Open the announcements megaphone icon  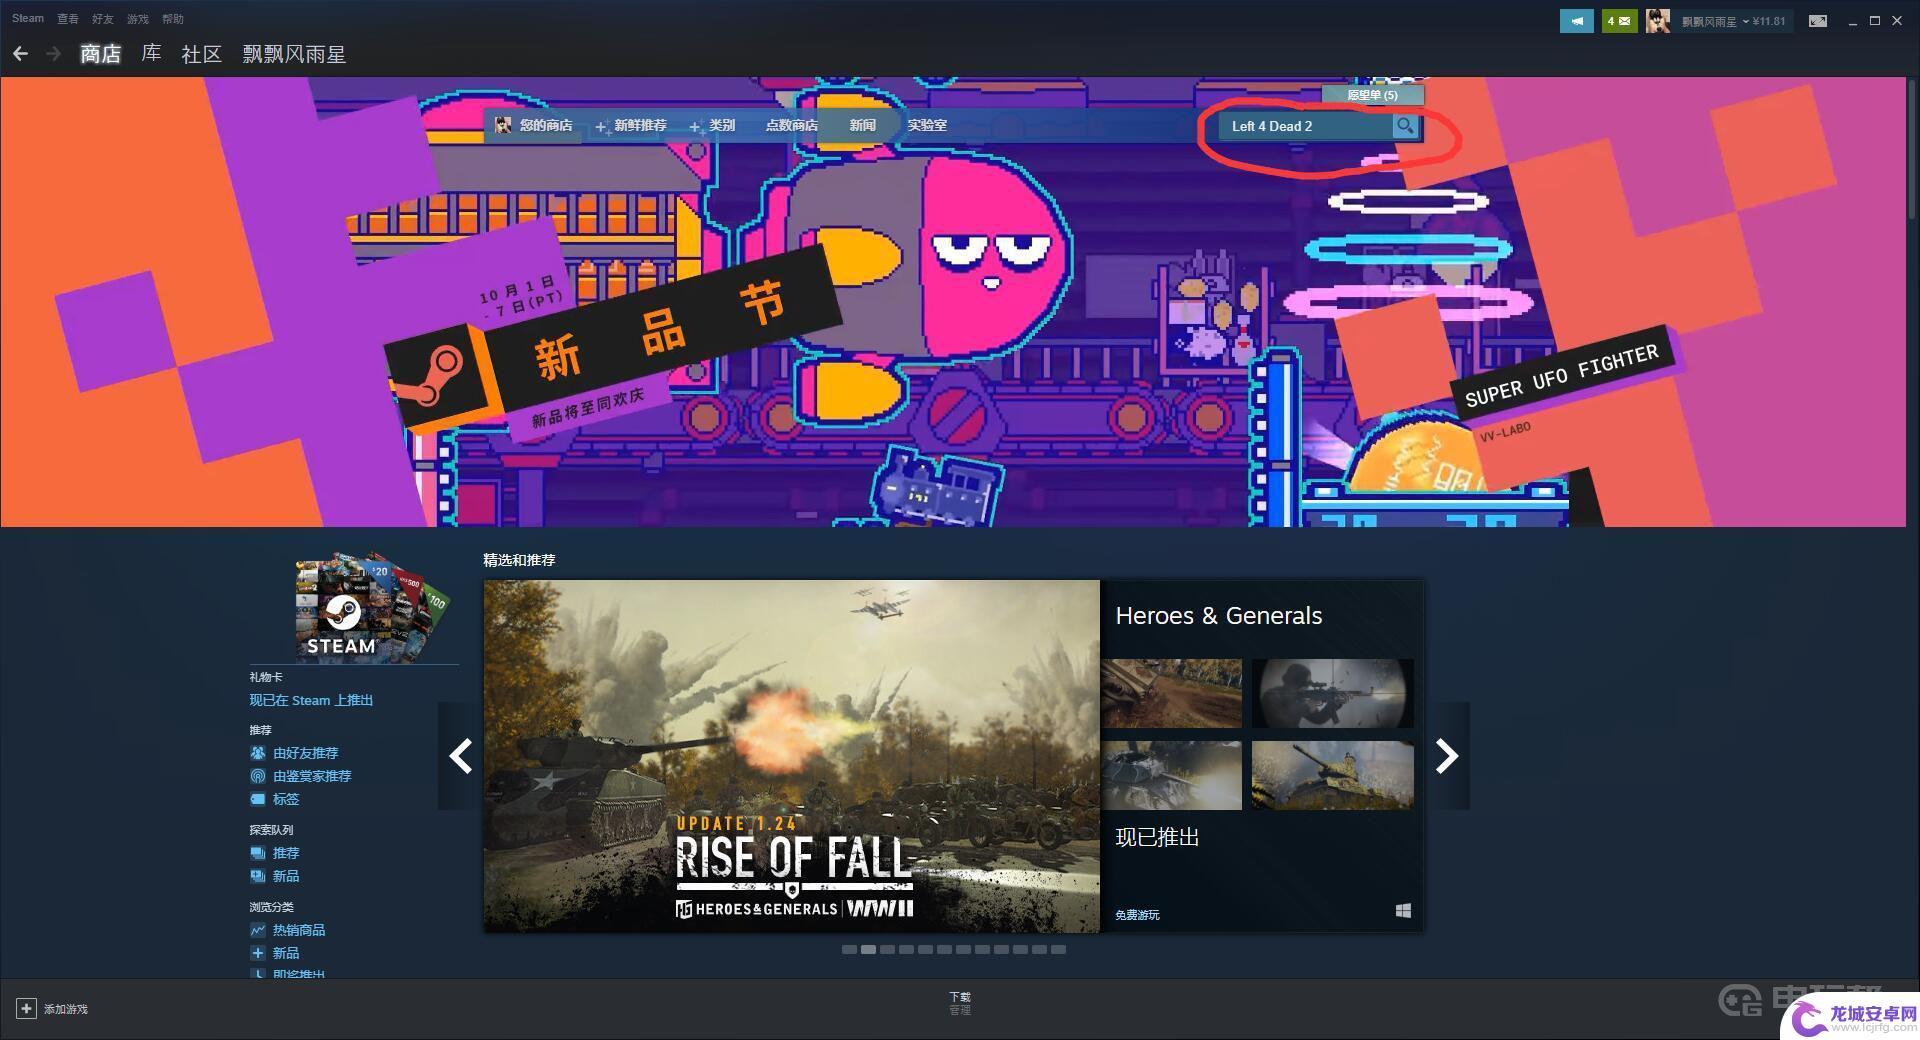point(1576,21)
